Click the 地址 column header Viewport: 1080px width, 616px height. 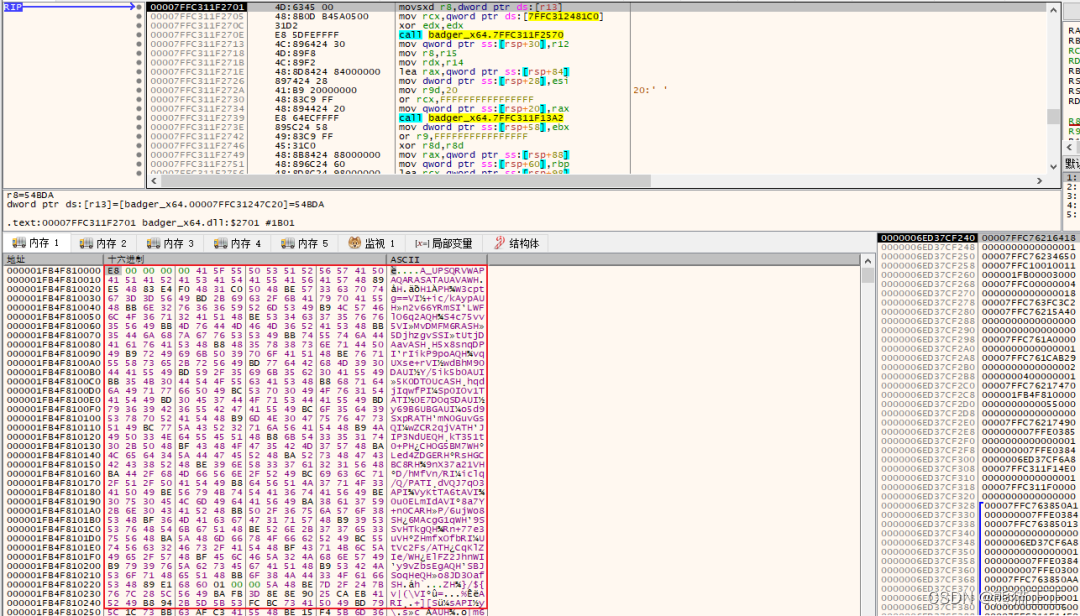coord(18,259)
